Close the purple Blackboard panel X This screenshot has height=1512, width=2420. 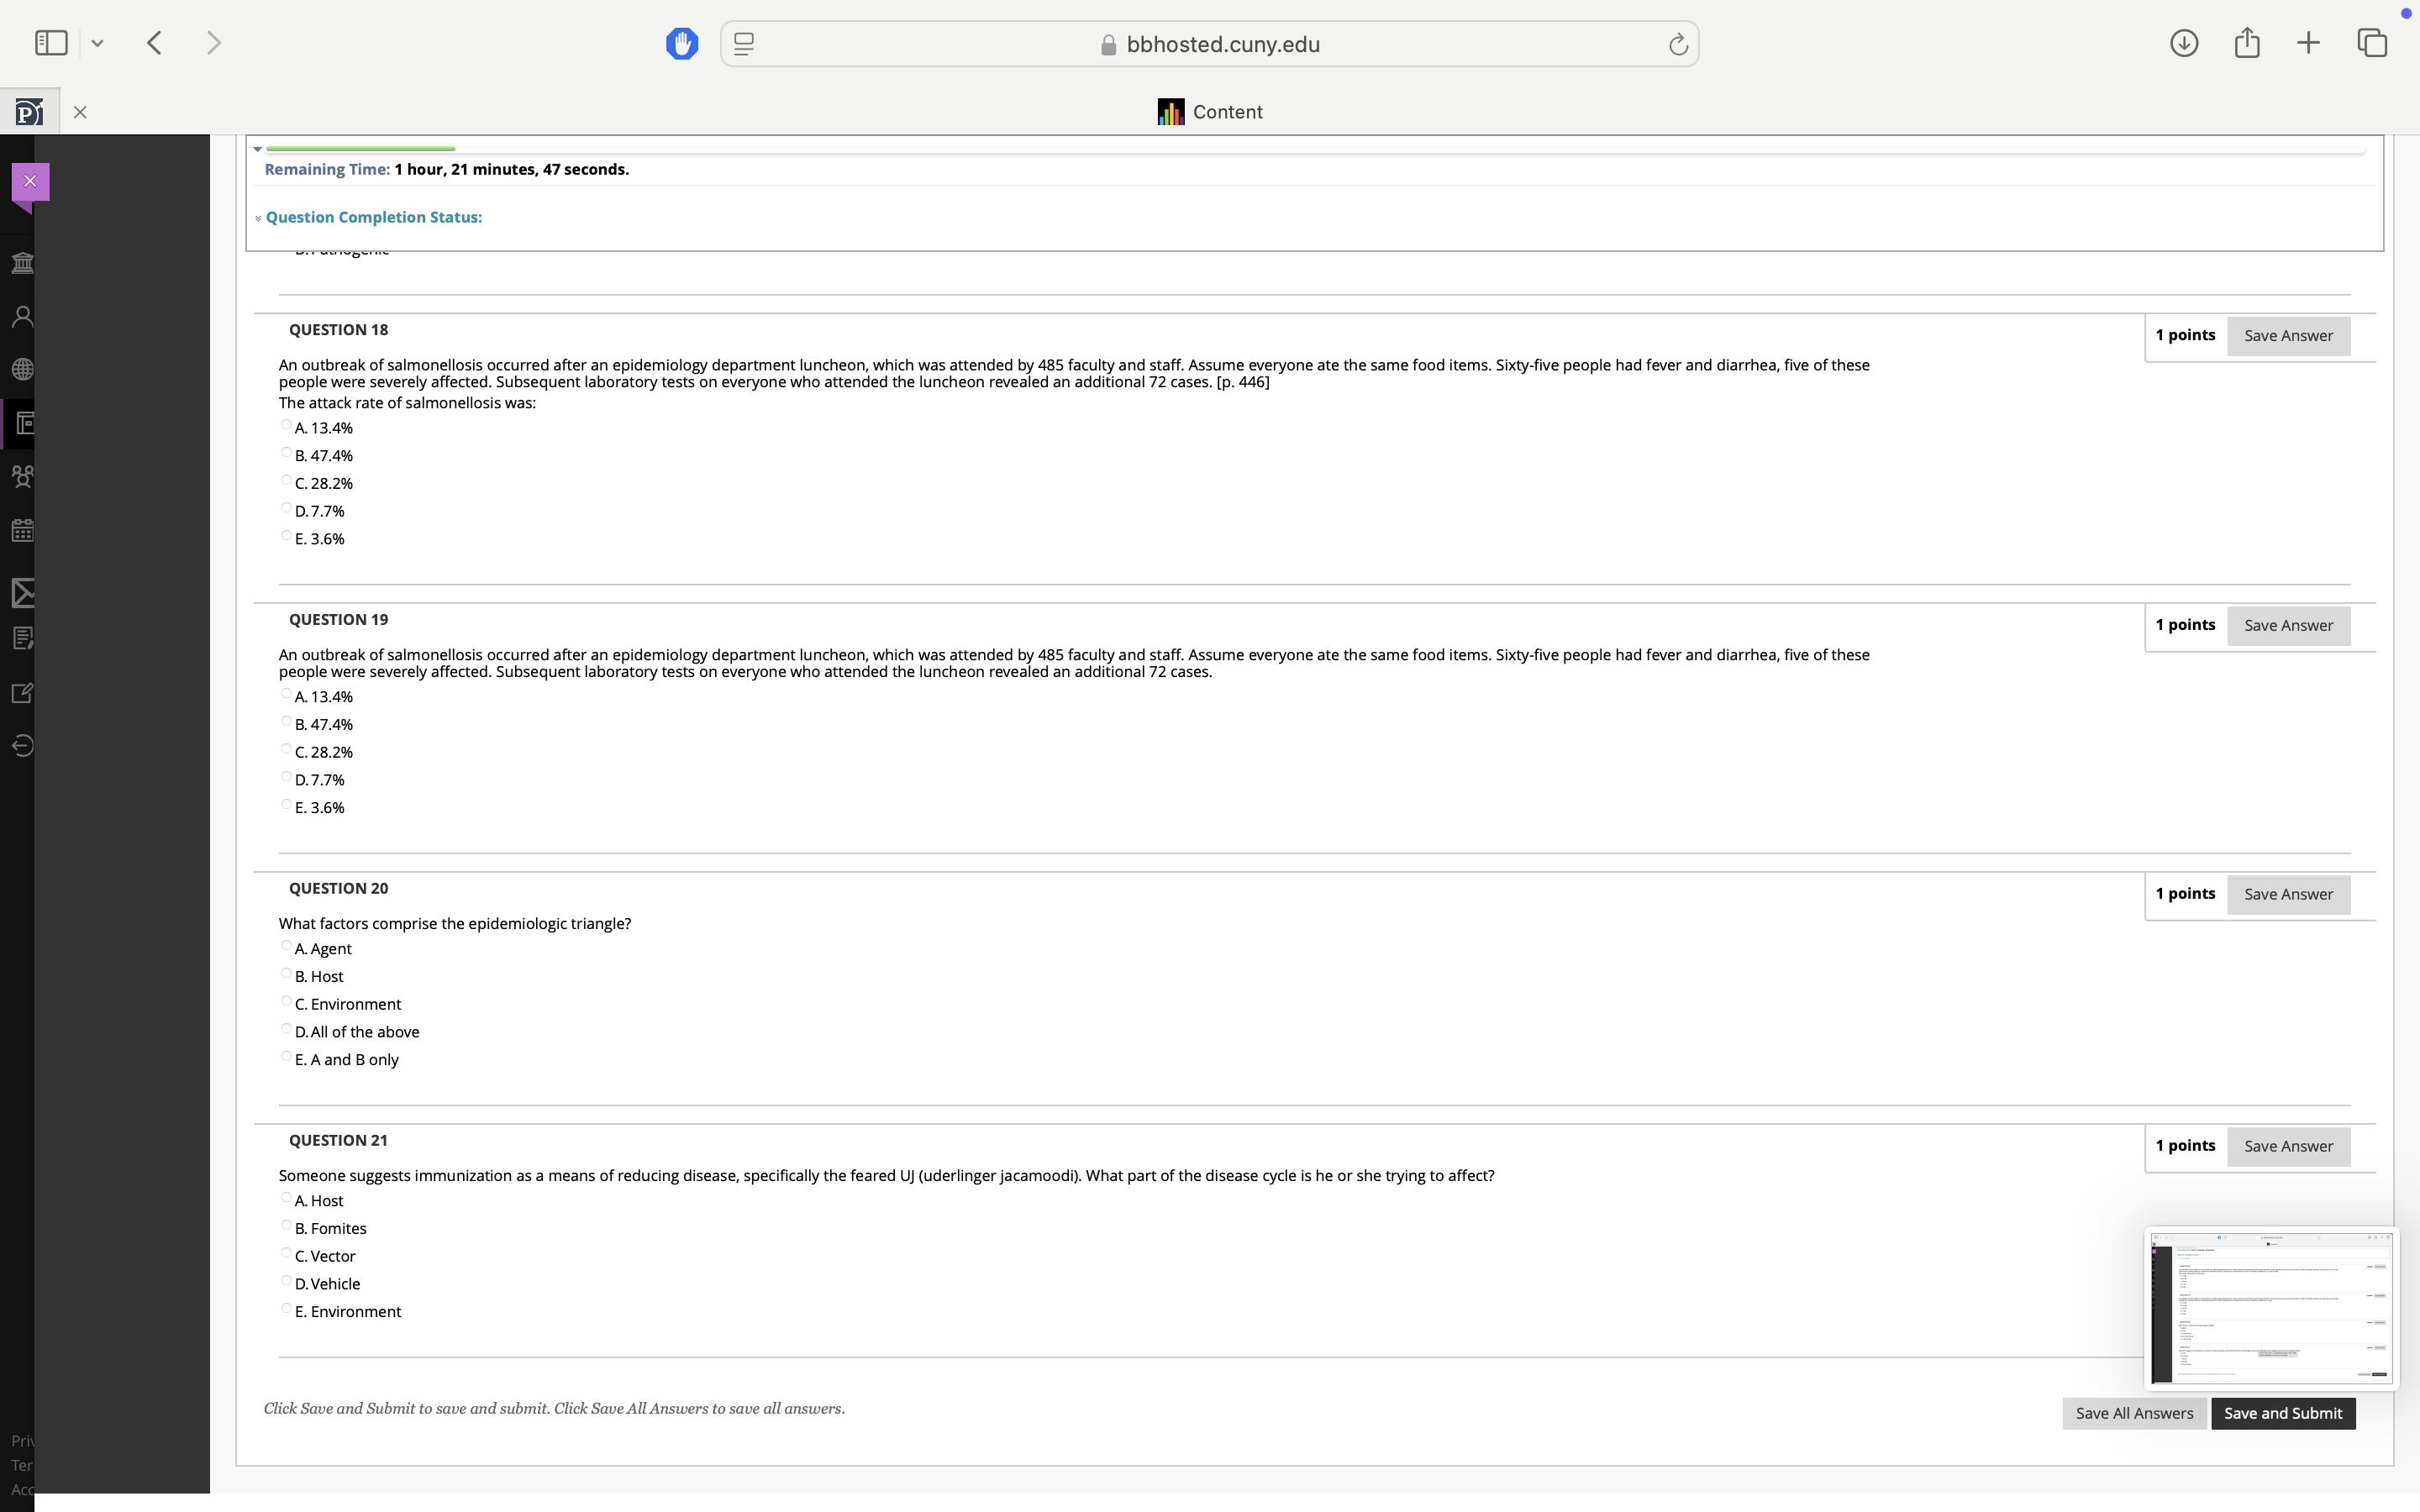[x=30, y=181]
